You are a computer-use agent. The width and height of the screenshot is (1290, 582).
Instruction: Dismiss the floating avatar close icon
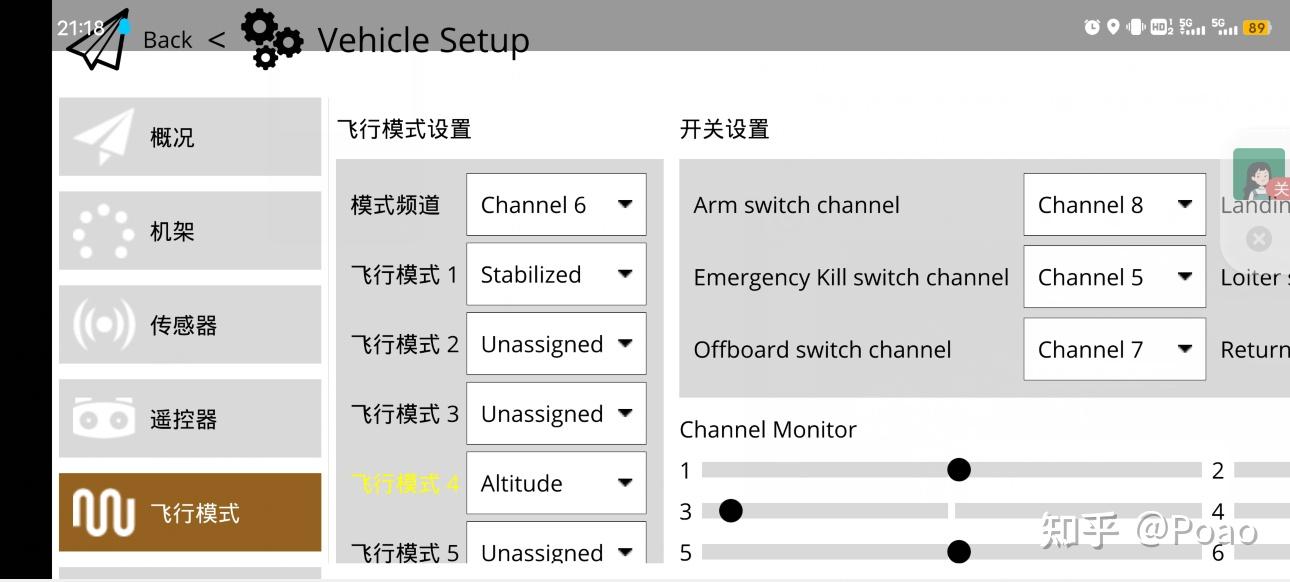point(1259,239)
